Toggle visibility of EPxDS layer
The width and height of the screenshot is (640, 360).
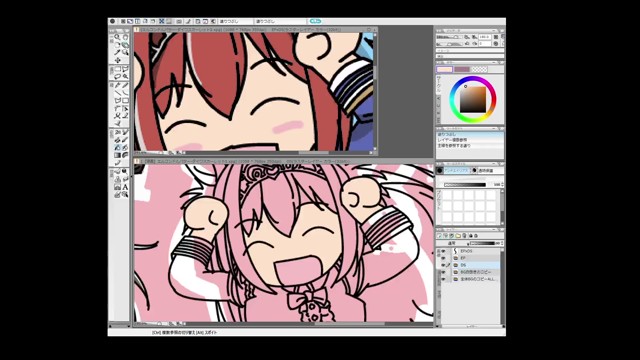coord(443,251)
